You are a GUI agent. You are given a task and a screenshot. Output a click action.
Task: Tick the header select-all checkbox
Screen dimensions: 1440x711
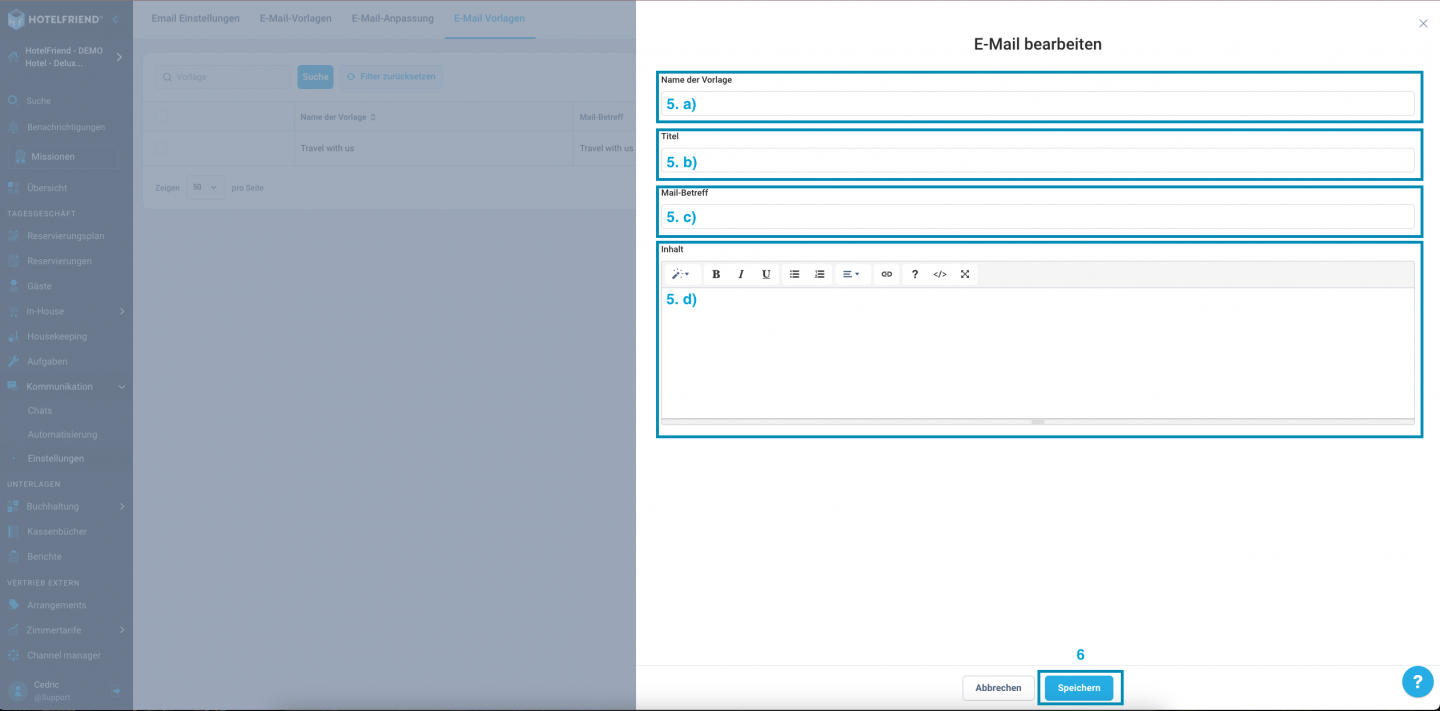point(162,117)
